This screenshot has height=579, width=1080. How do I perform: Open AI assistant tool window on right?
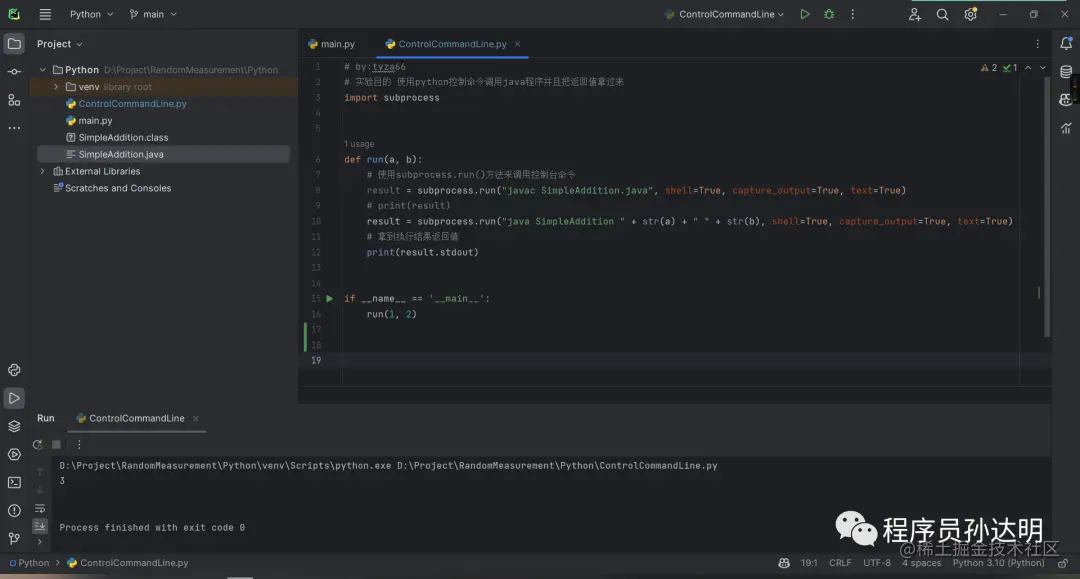coord(1066,100)
